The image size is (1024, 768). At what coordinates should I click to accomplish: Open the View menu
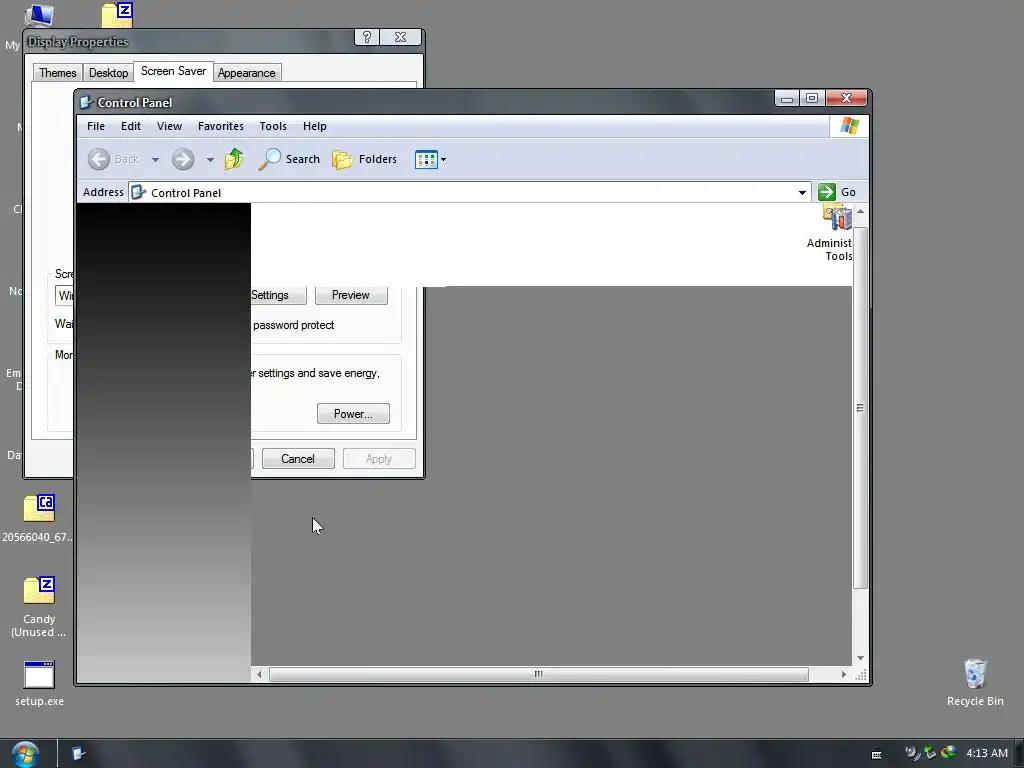pos(169,126)
